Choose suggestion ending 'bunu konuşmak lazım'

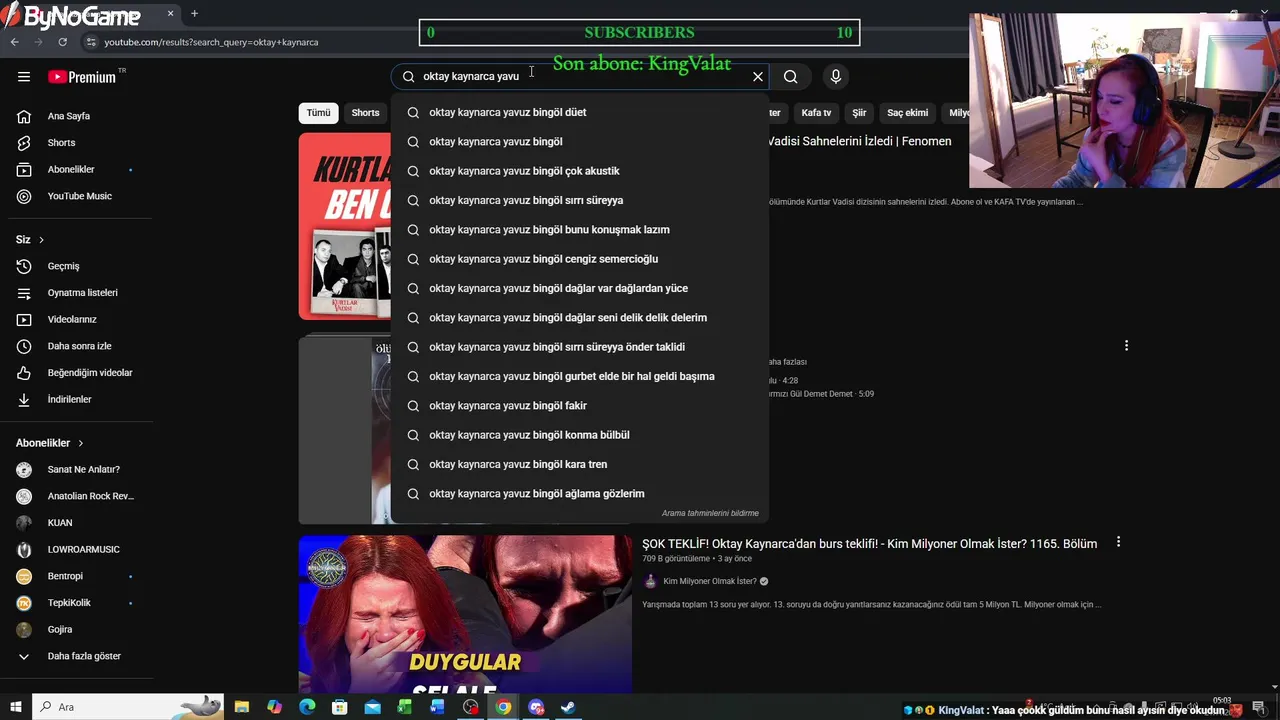[580, 230]
